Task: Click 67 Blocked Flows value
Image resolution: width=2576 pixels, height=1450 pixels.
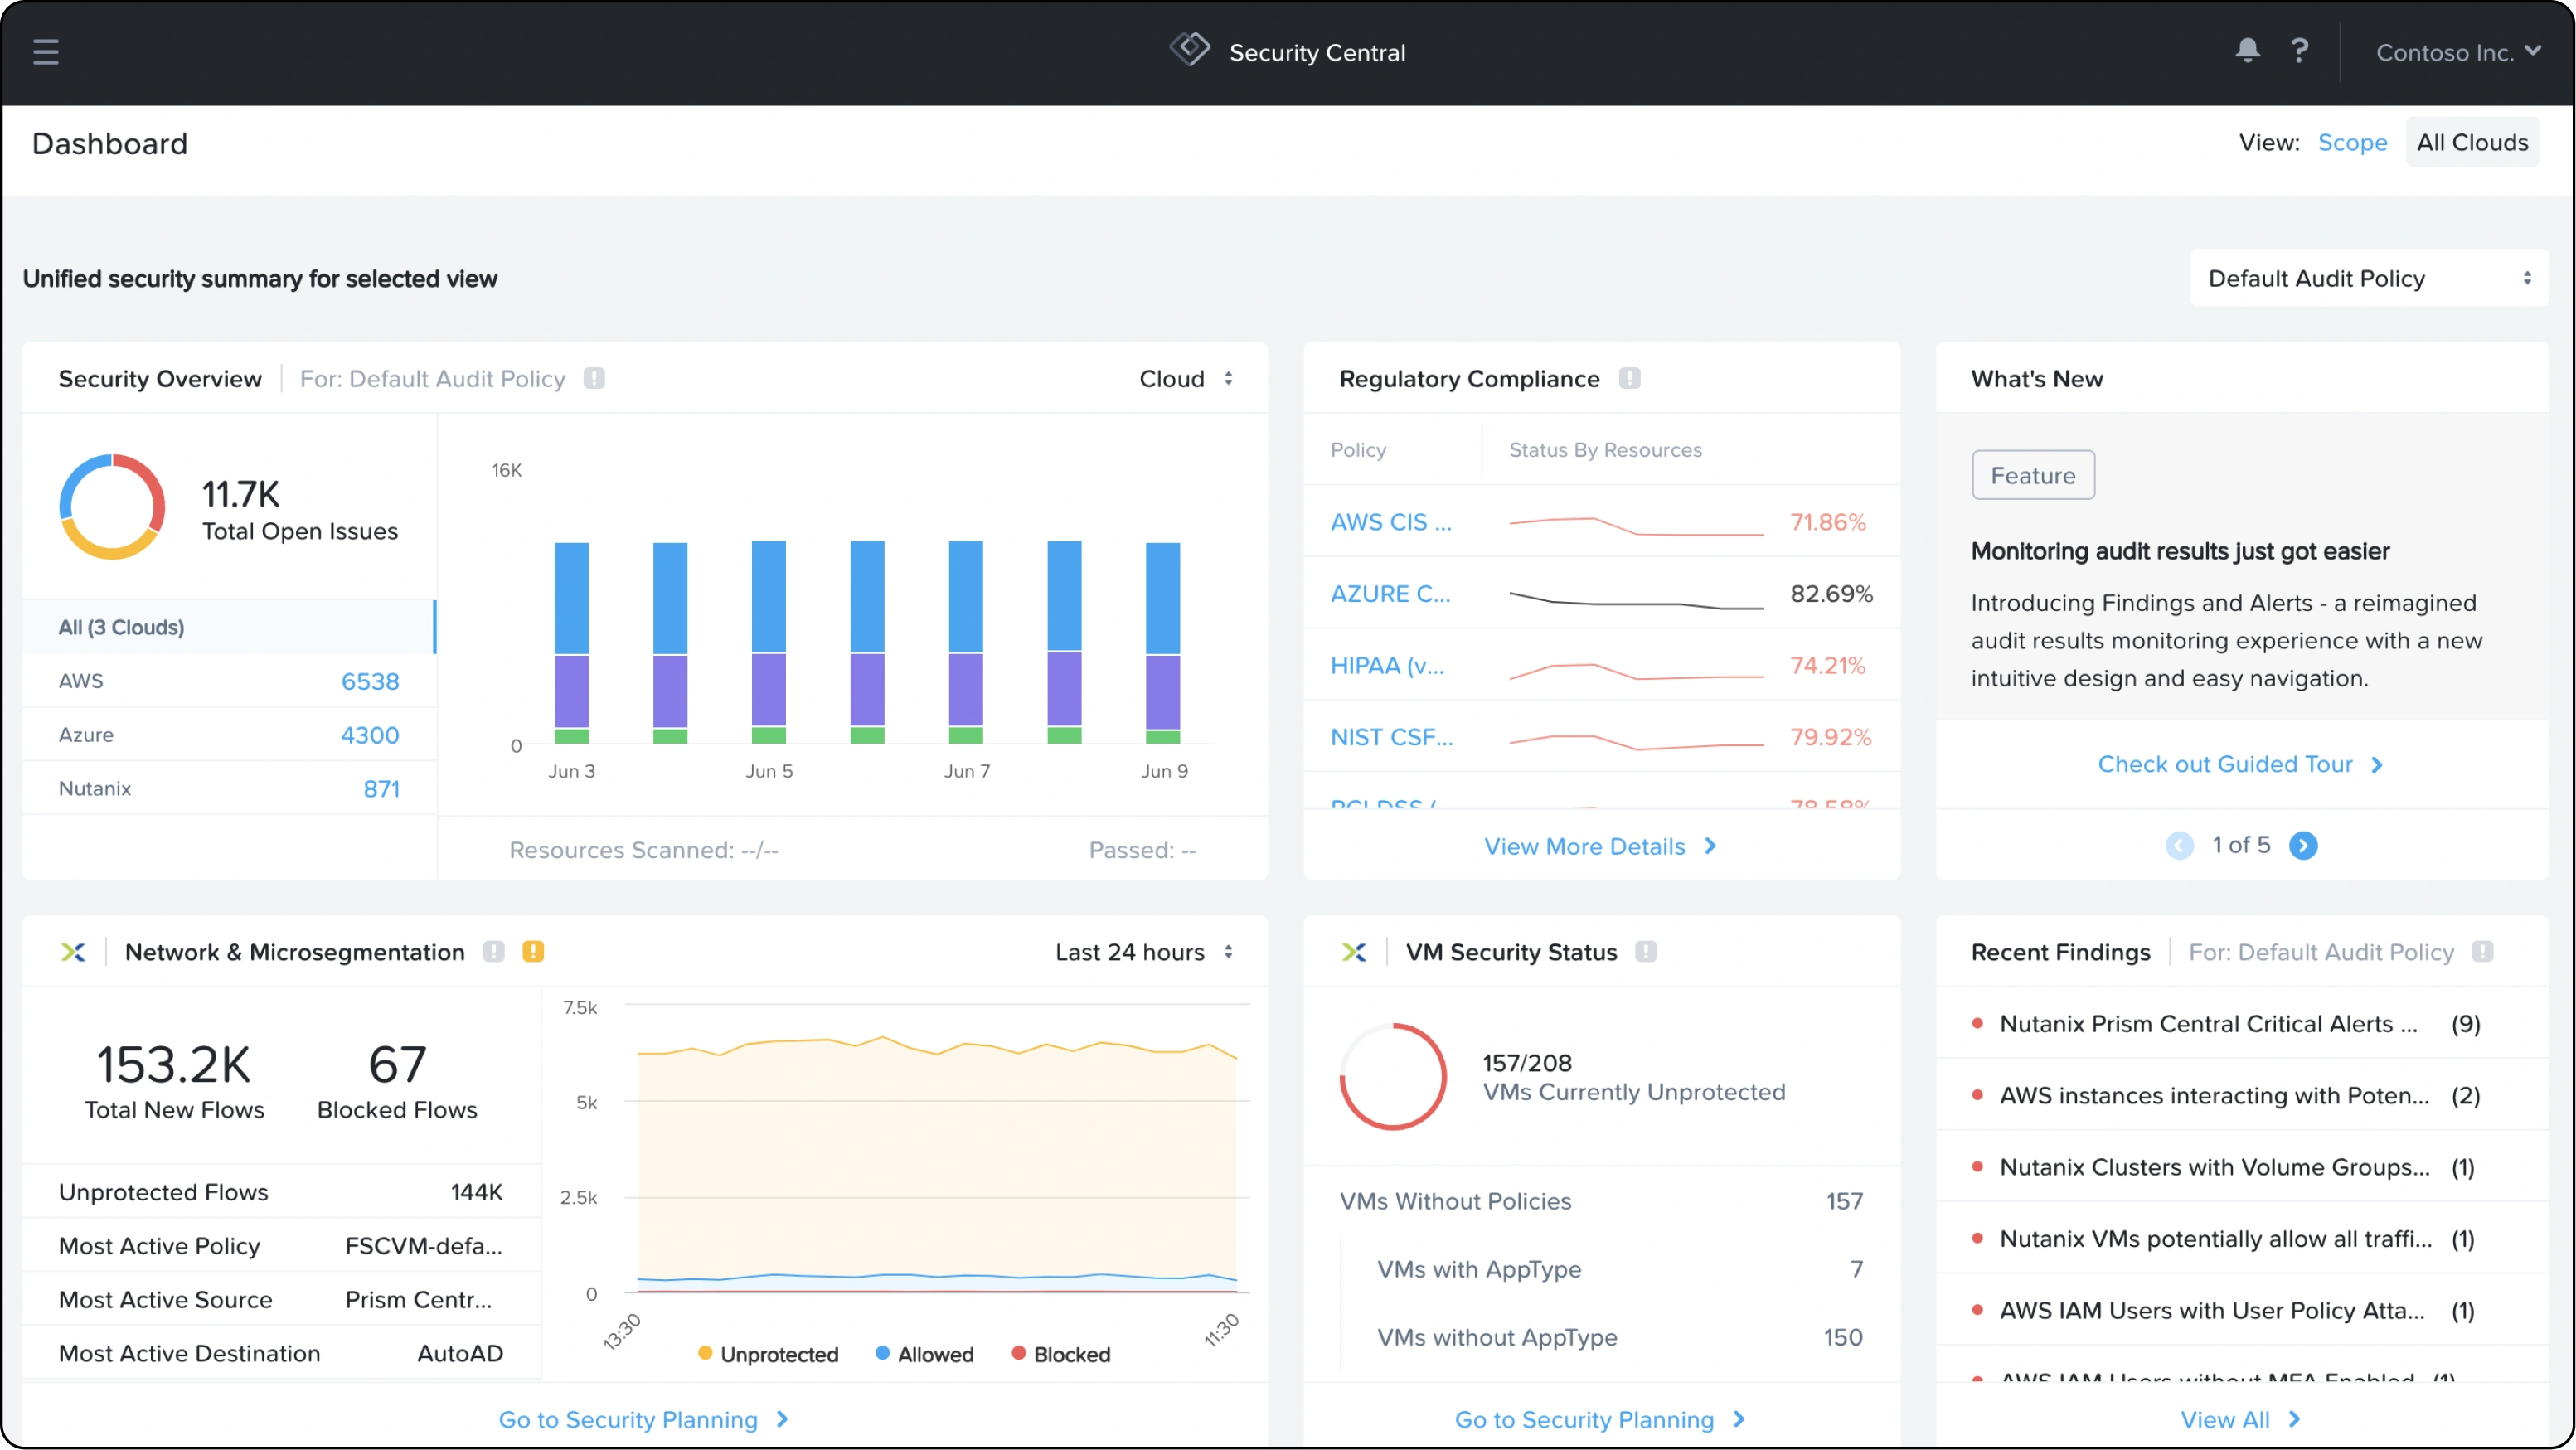Action: (397, 1064)
